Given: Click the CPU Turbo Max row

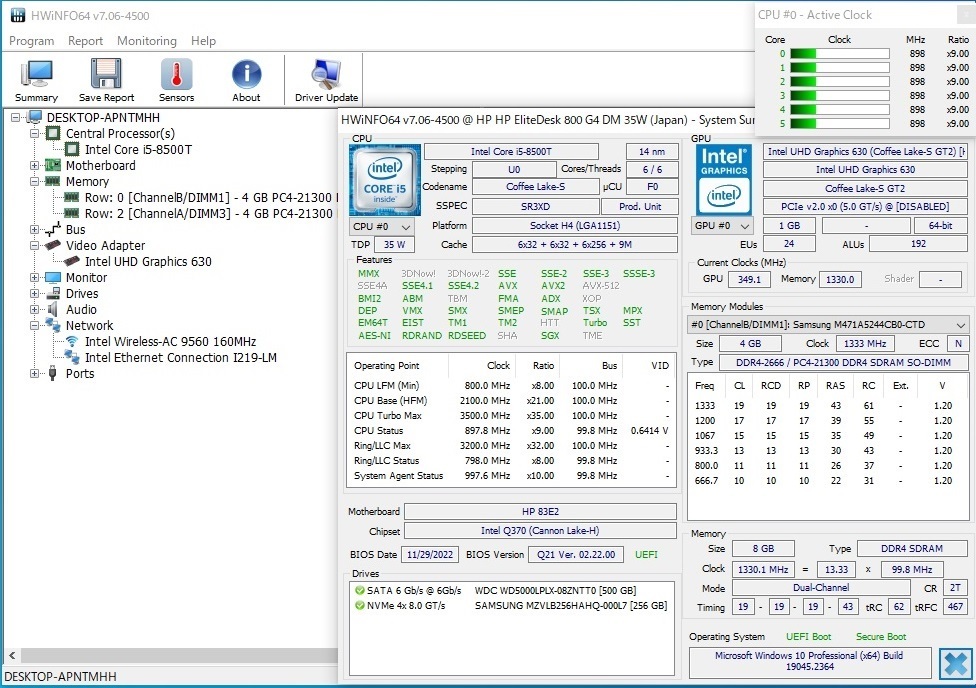Looking at the screenshot, I should tap(510, 415).
